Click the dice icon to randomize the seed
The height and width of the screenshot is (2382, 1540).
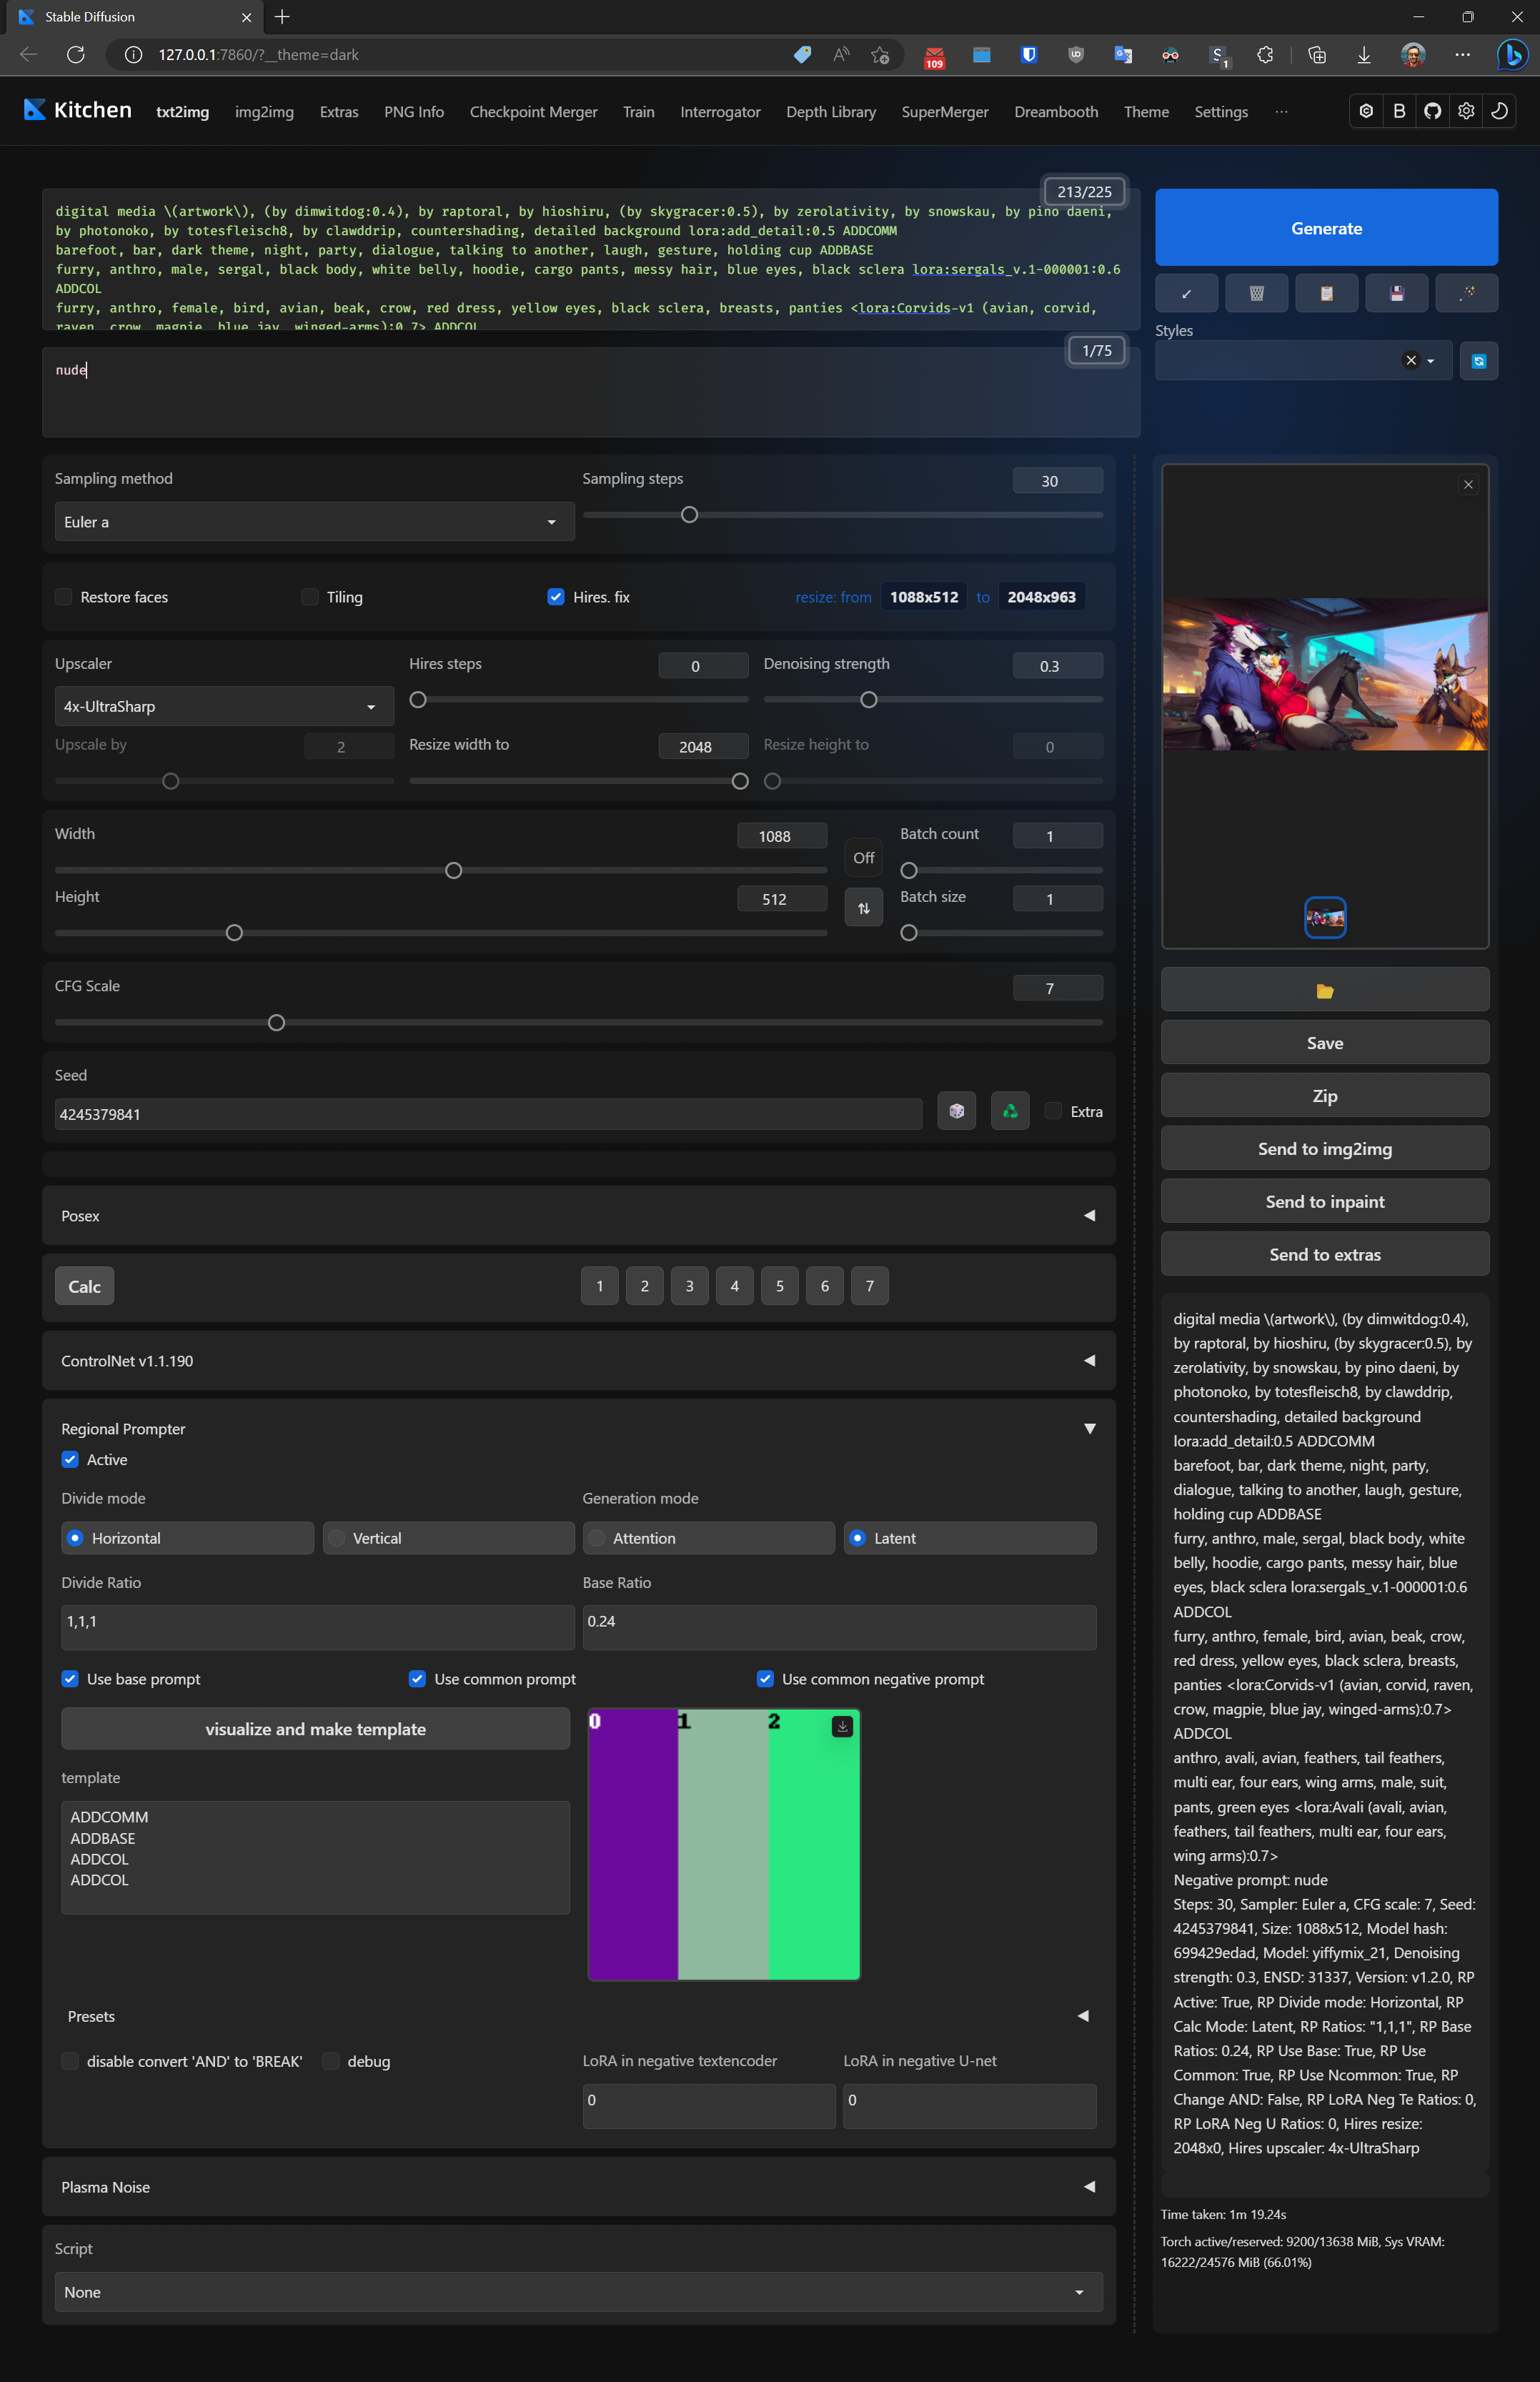956,1111
